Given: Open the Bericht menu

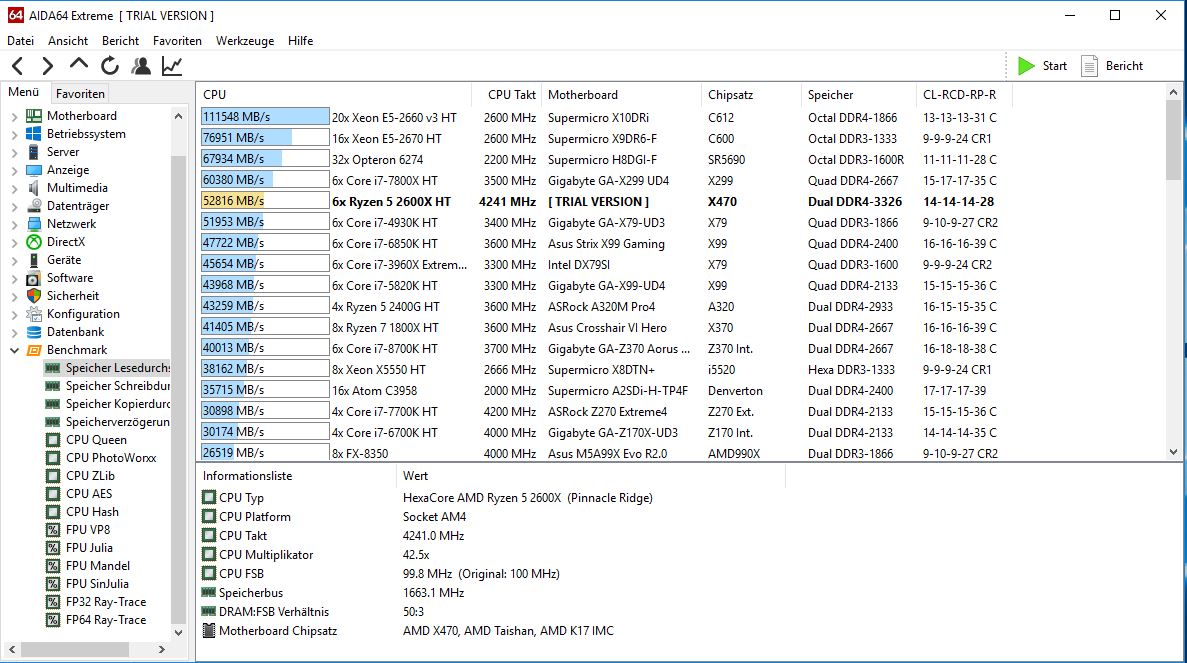Looking at the screenshot, I should point(120,41).
